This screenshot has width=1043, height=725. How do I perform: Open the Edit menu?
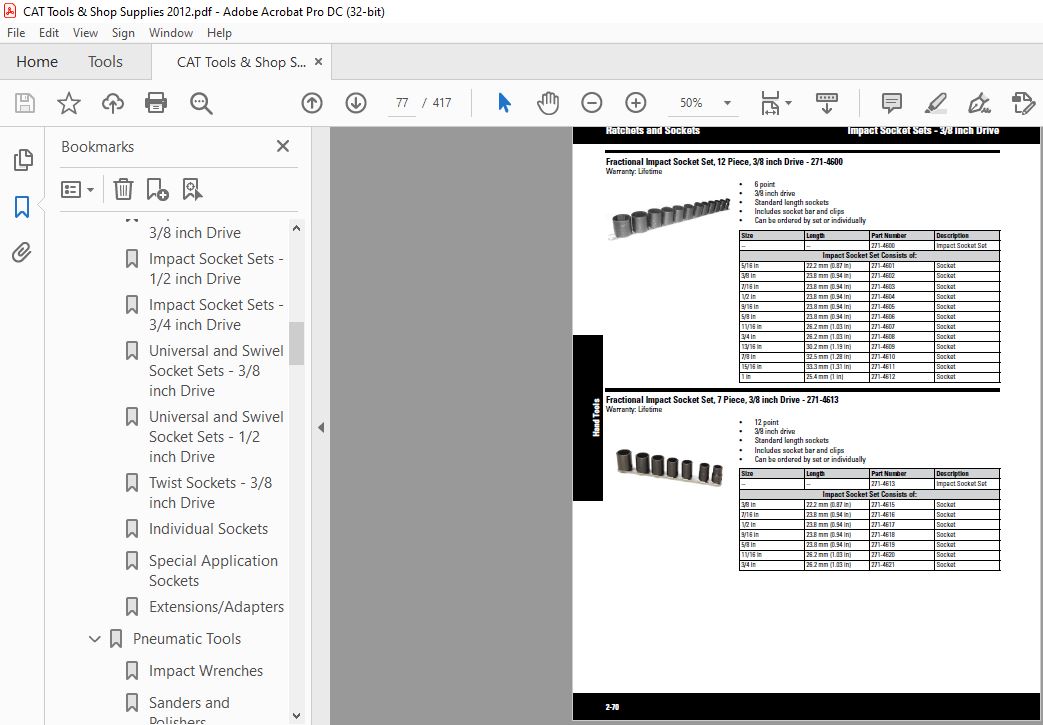[49, 33]
